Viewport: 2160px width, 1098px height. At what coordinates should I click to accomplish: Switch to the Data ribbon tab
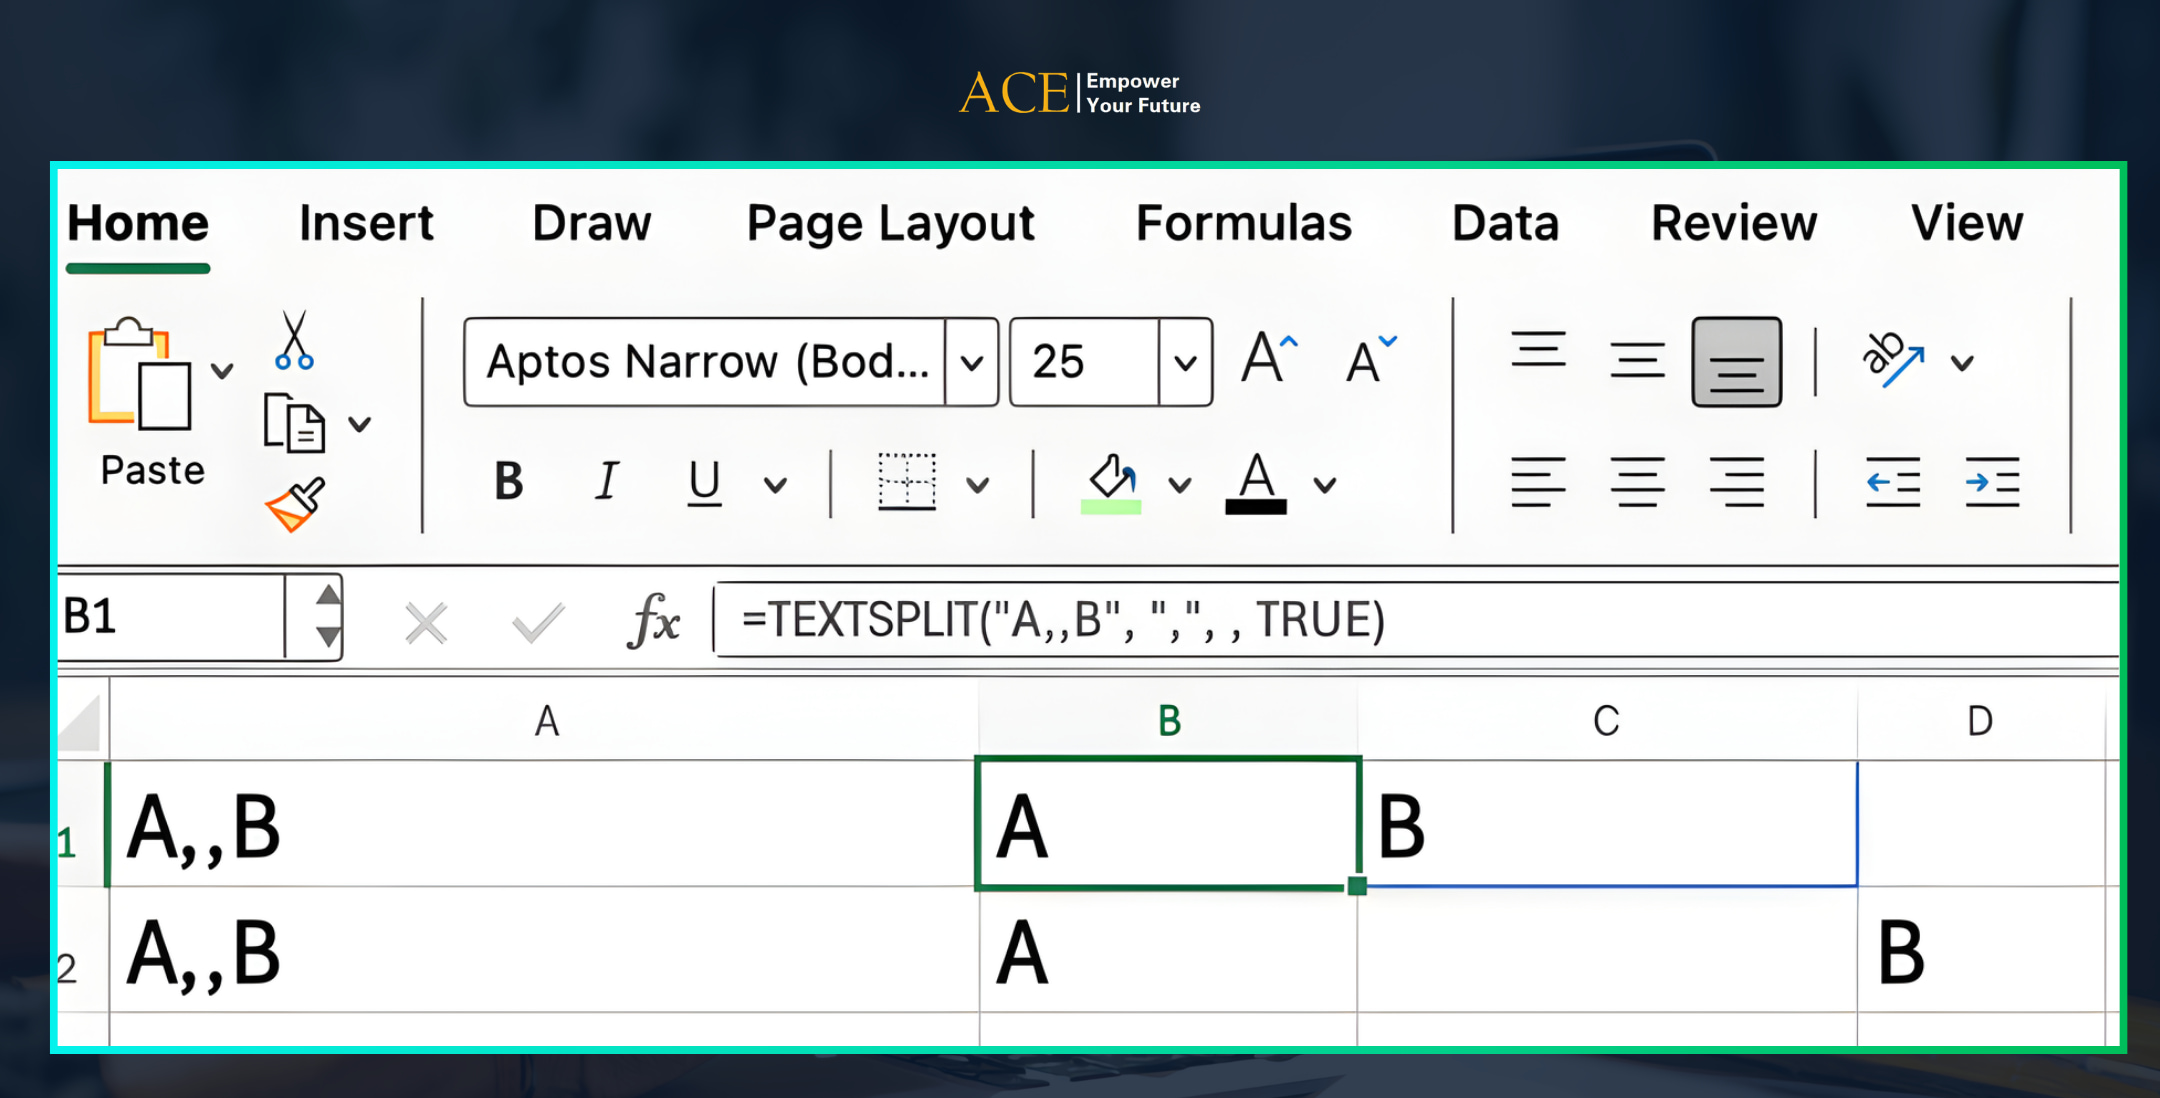tap(1505, 224)
